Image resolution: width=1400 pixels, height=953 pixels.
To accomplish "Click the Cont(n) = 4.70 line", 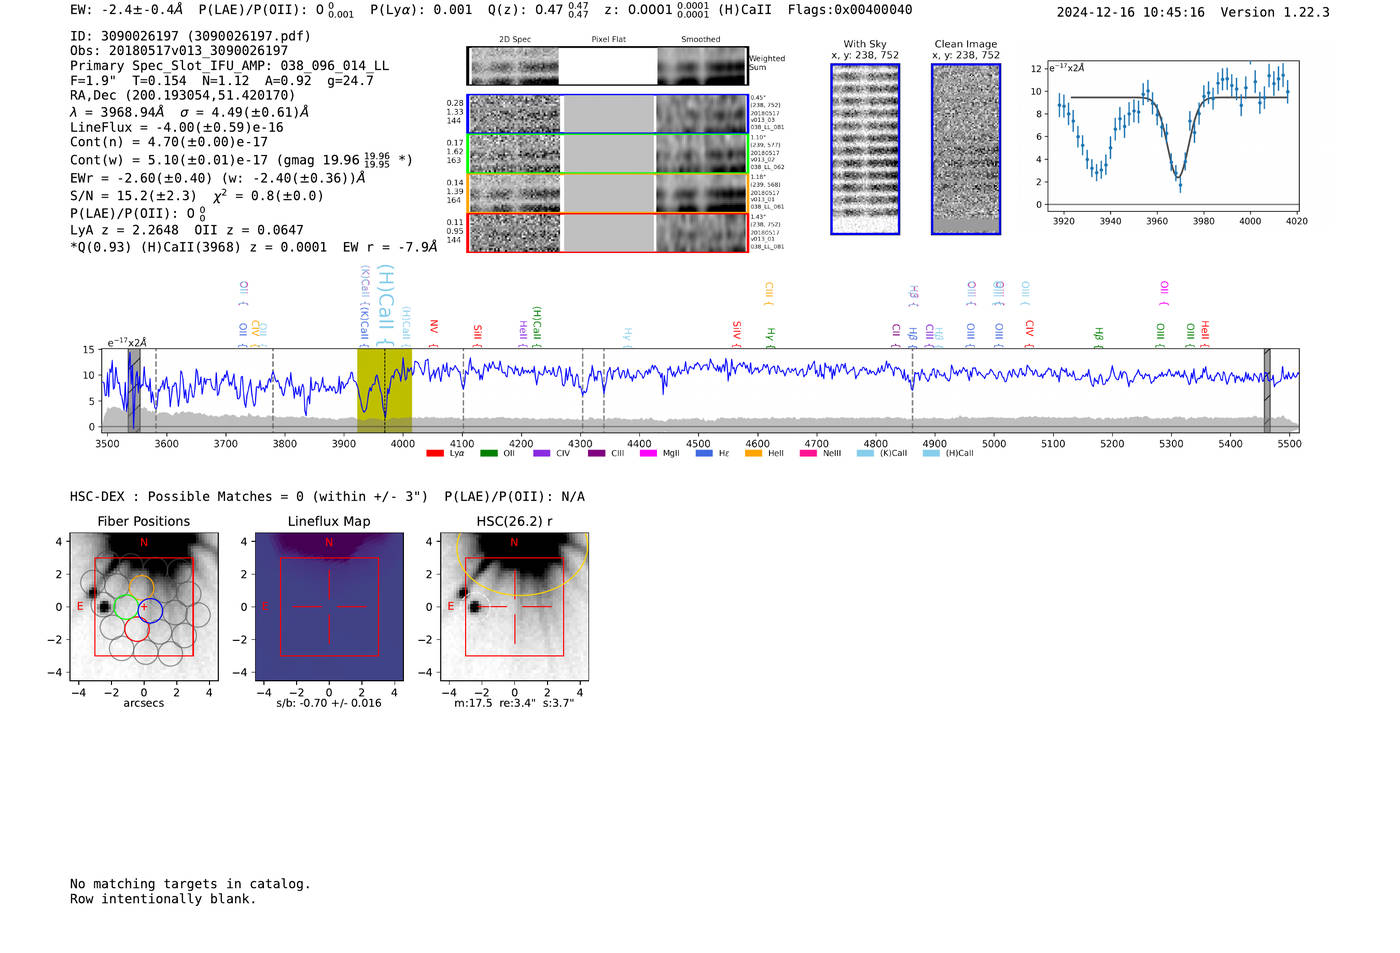I will (169, 142).
